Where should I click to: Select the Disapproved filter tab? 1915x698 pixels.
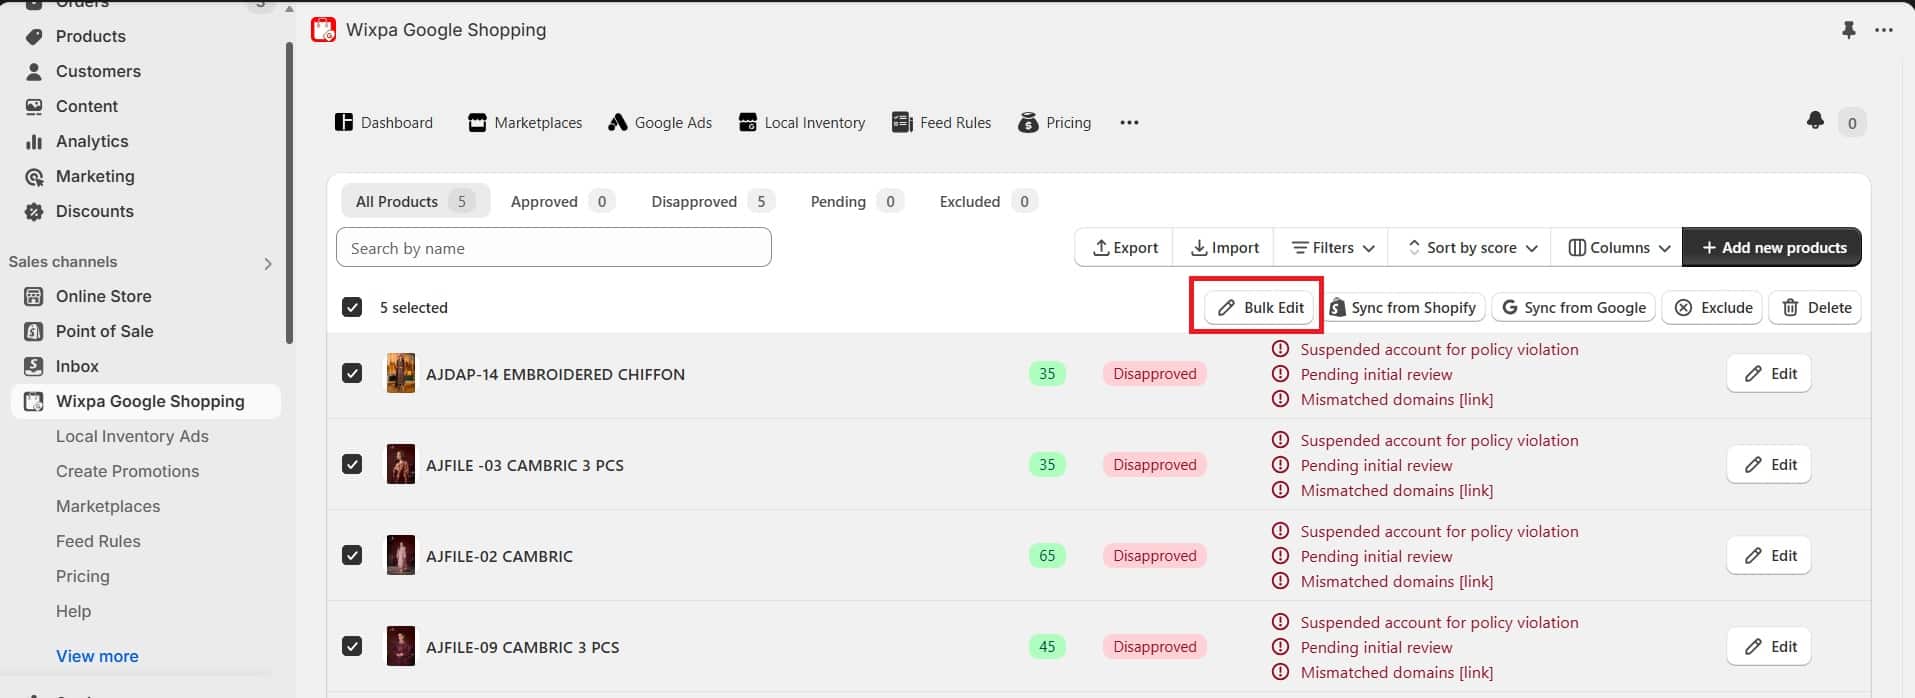point(712,201)
